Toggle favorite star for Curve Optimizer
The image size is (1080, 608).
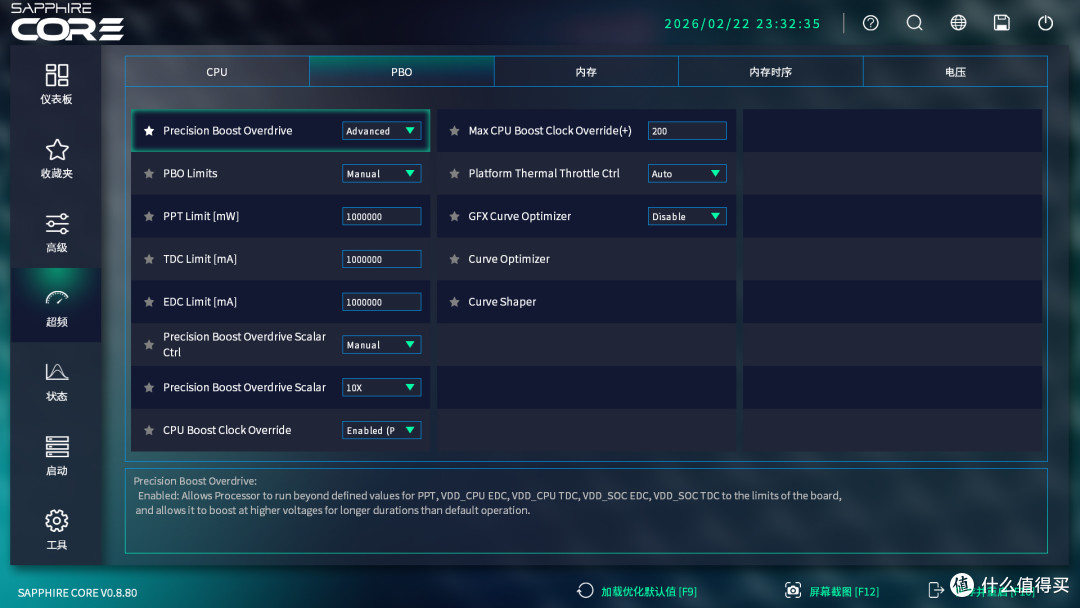[455, 259]
